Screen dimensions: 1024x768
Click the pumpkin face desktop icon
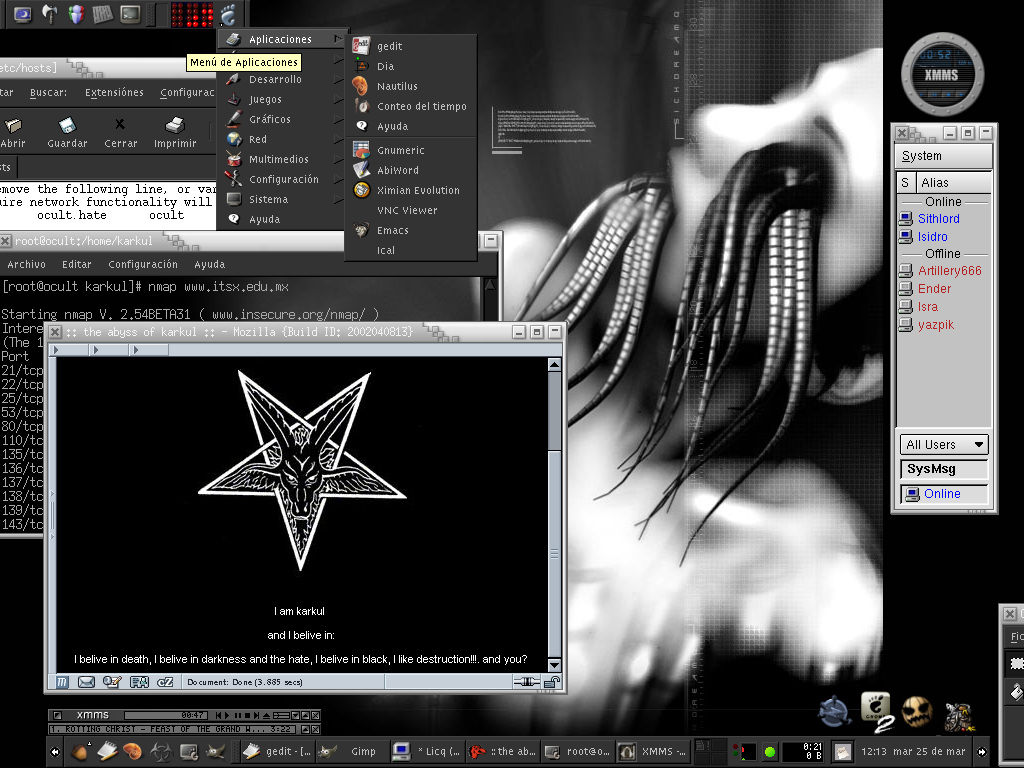click(x=917, y=712)
